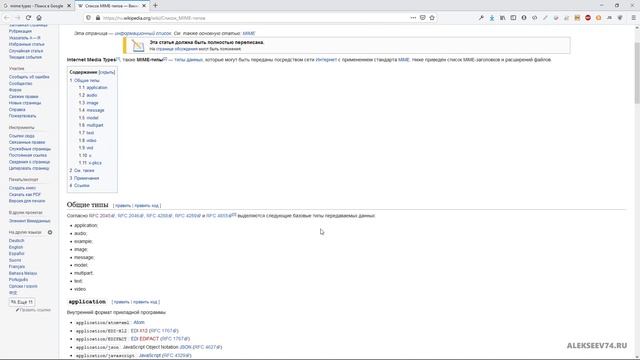Screen dimensions: 640x360
Task: Reload the page with the refresh icon
Action: pyautogui.click(x=28, y=18)
